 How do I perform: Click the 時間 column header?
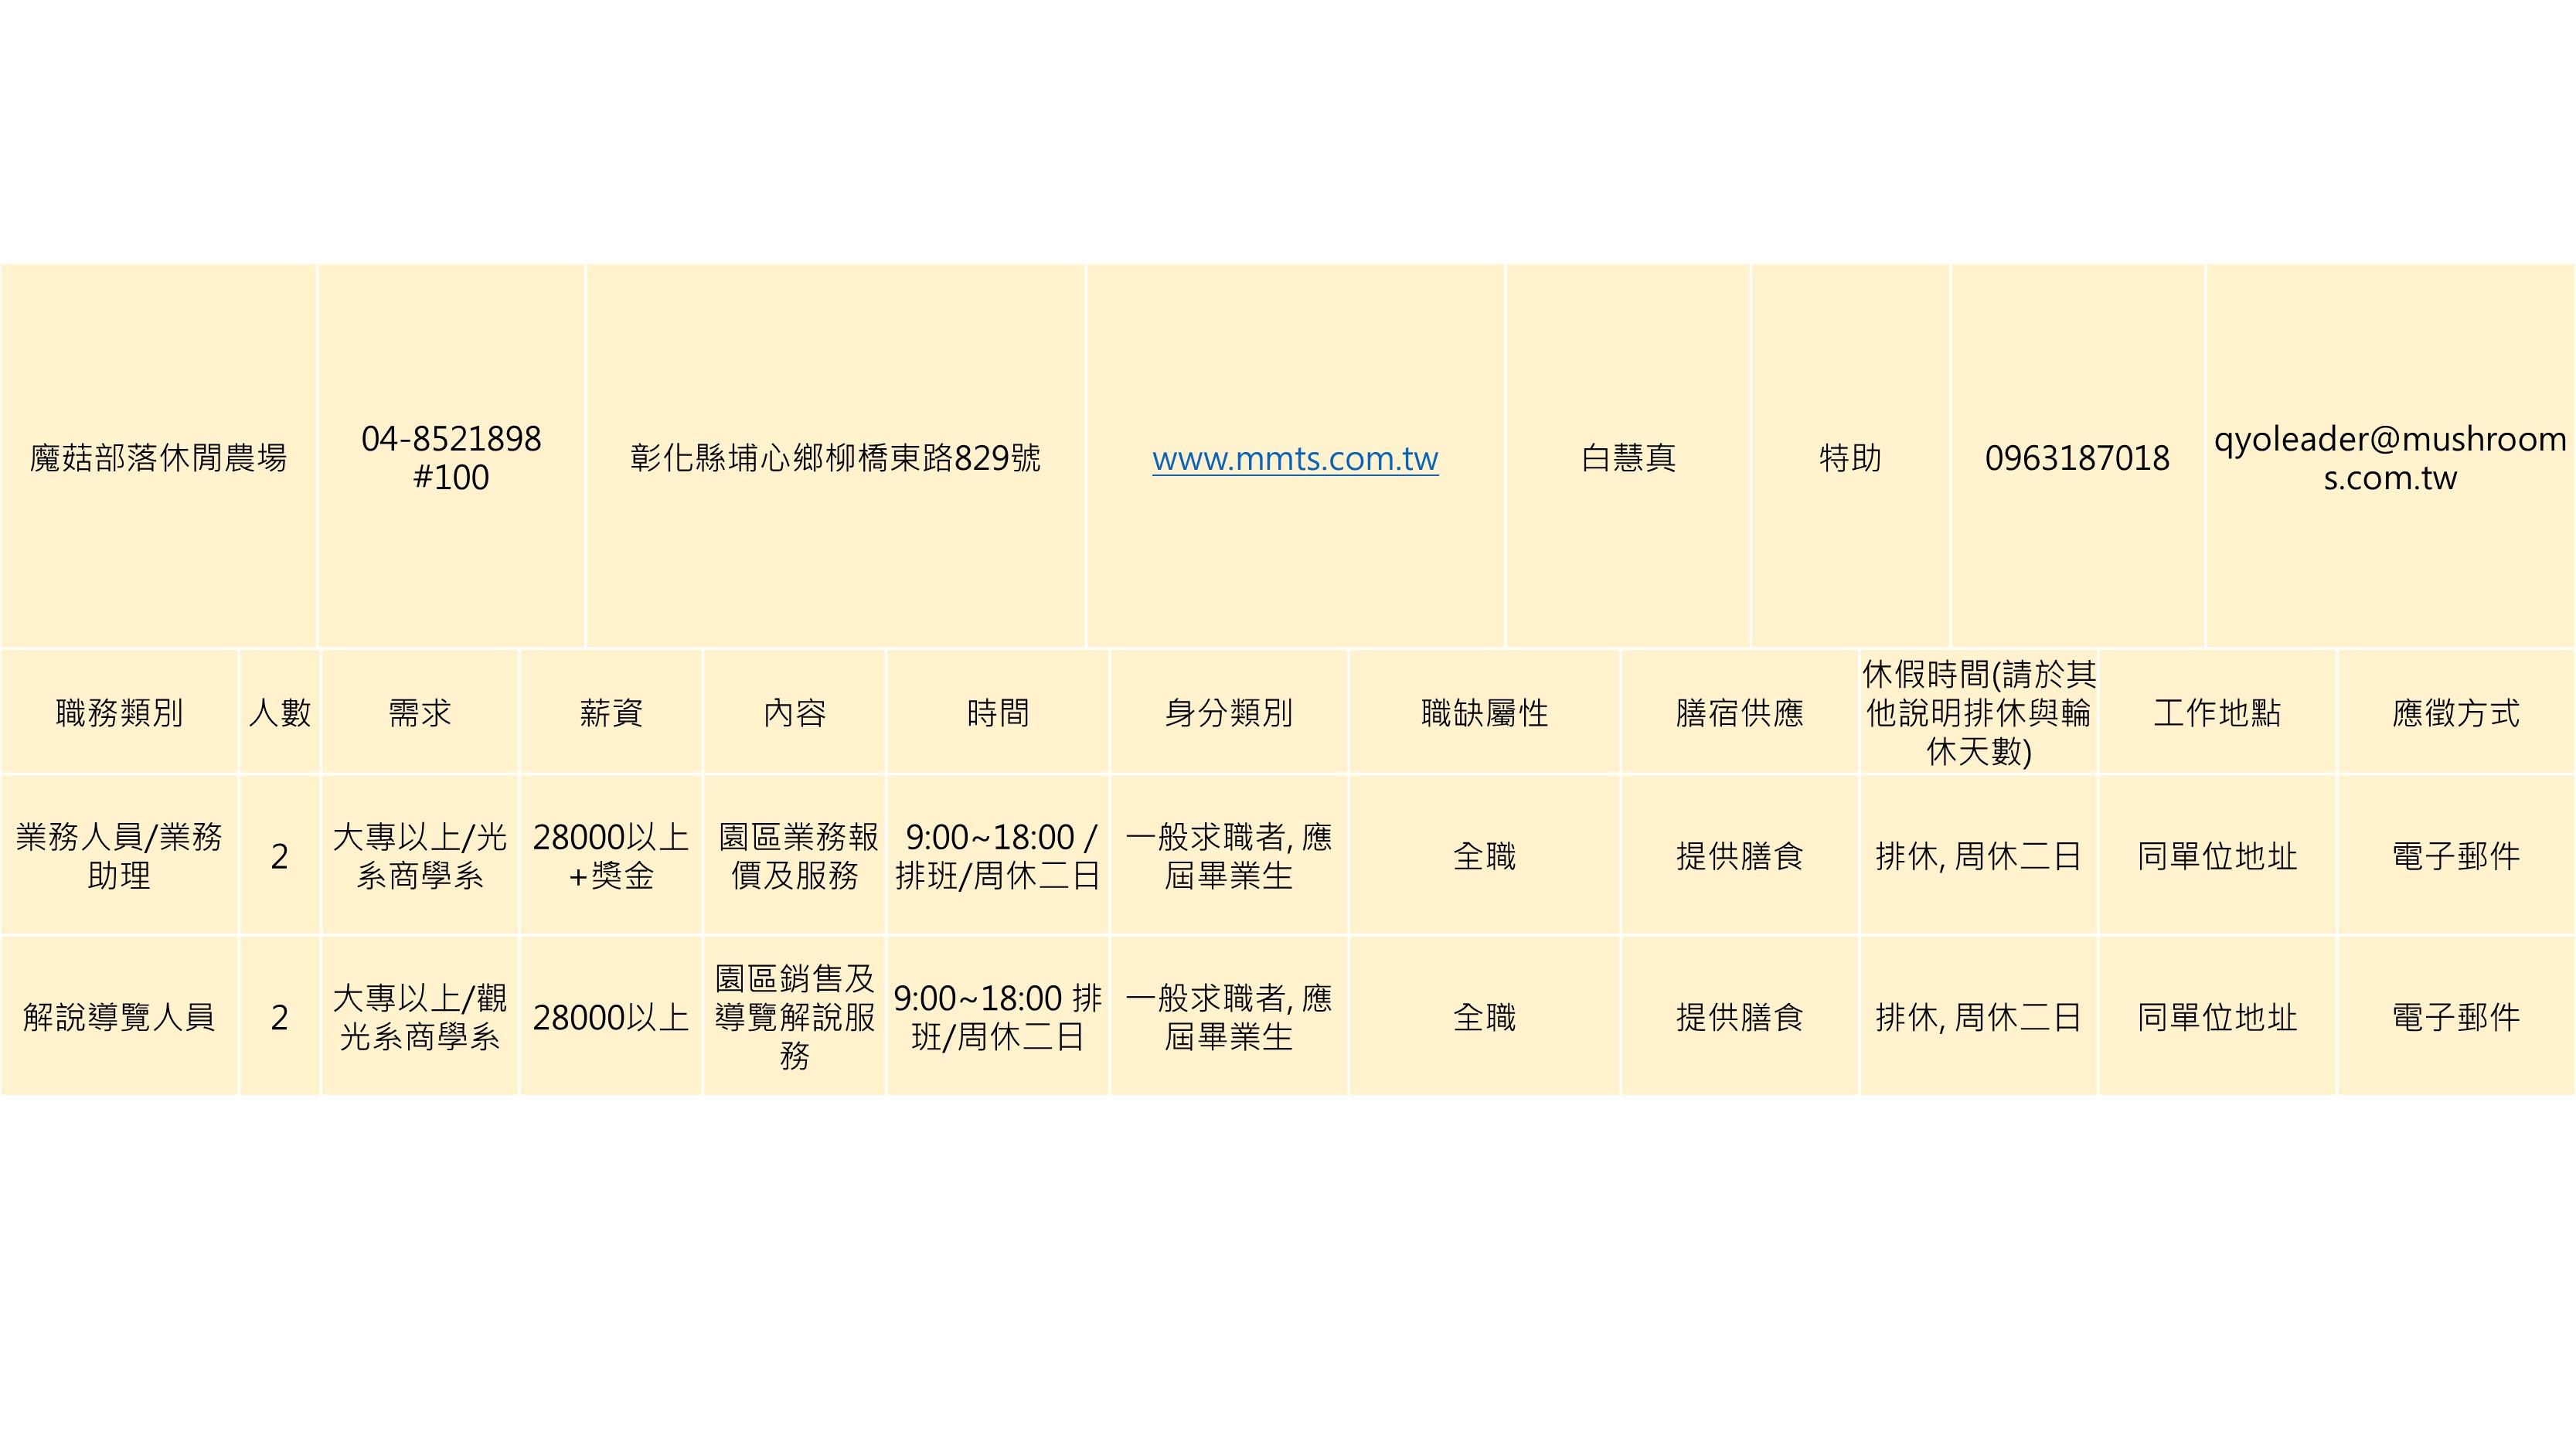click(x=997, y=712)
